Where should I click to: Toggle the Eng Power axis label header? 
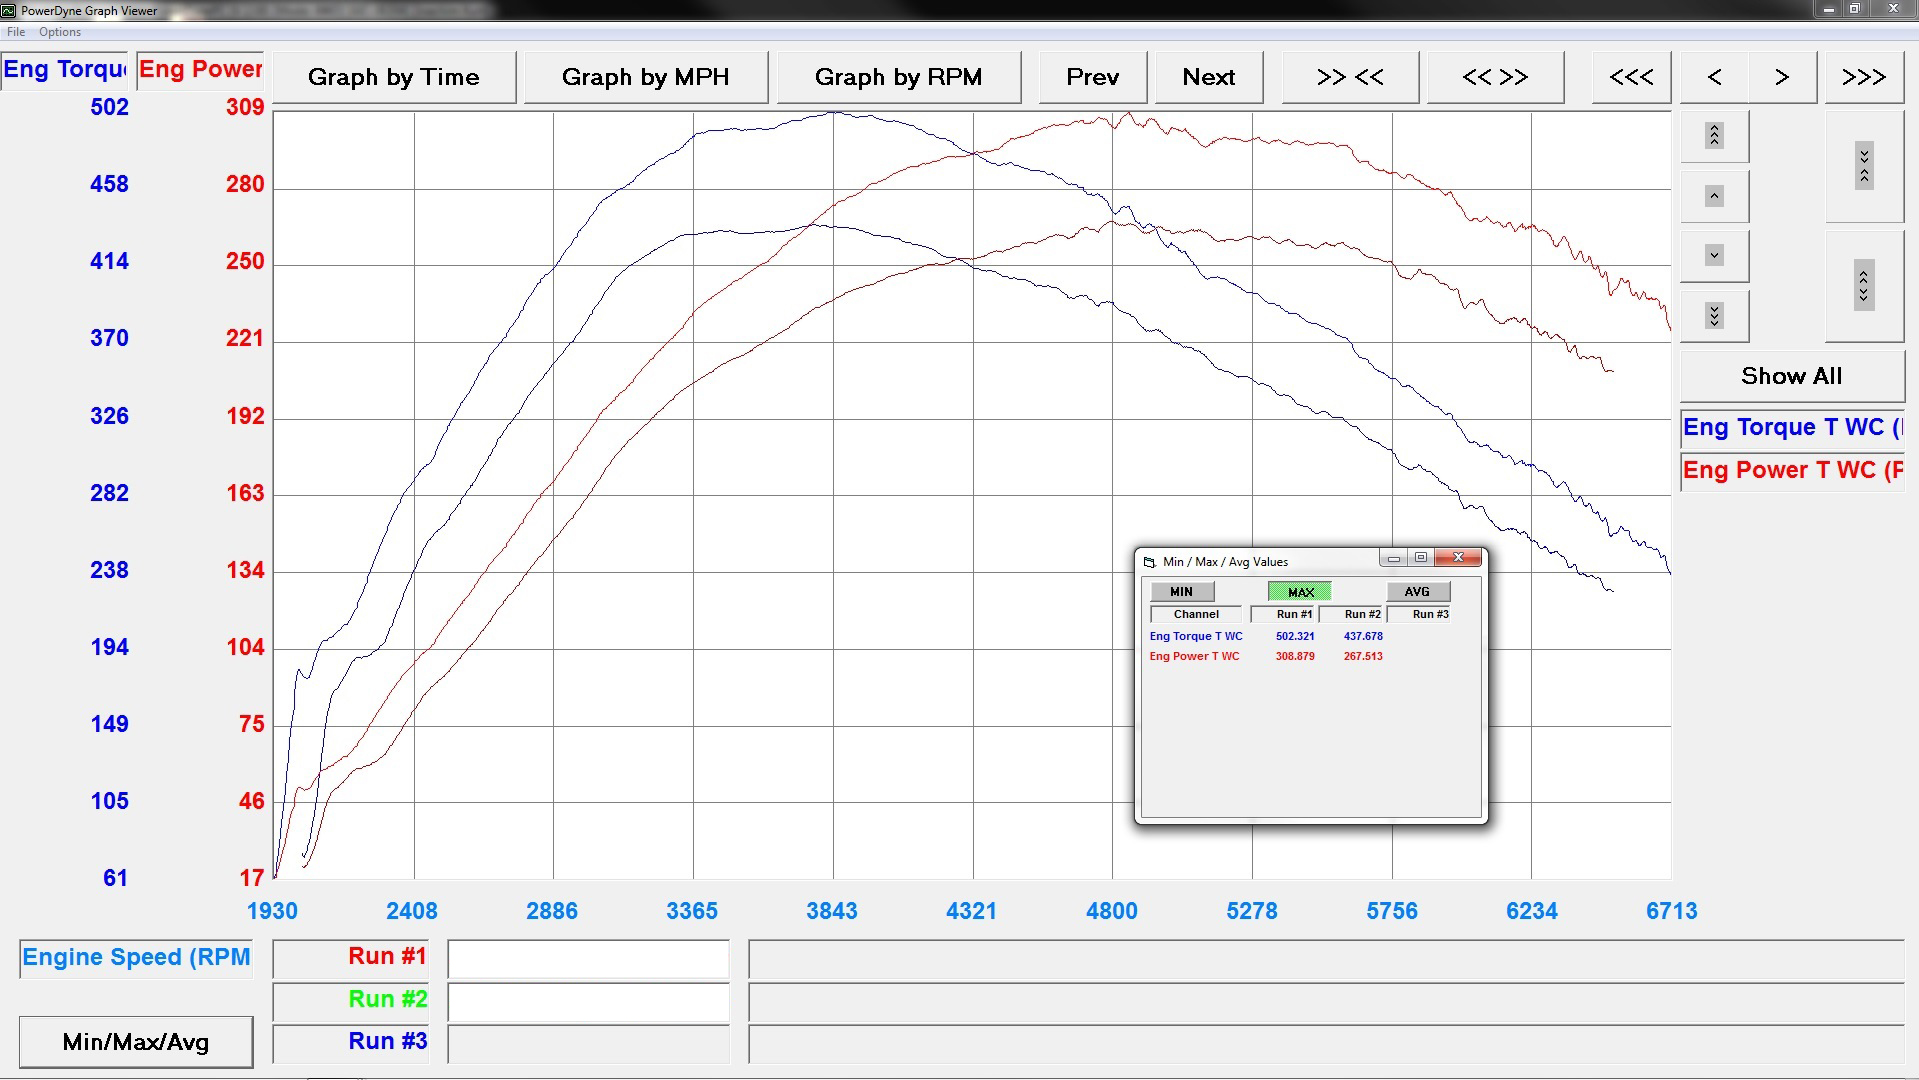[x=200, y=70]
